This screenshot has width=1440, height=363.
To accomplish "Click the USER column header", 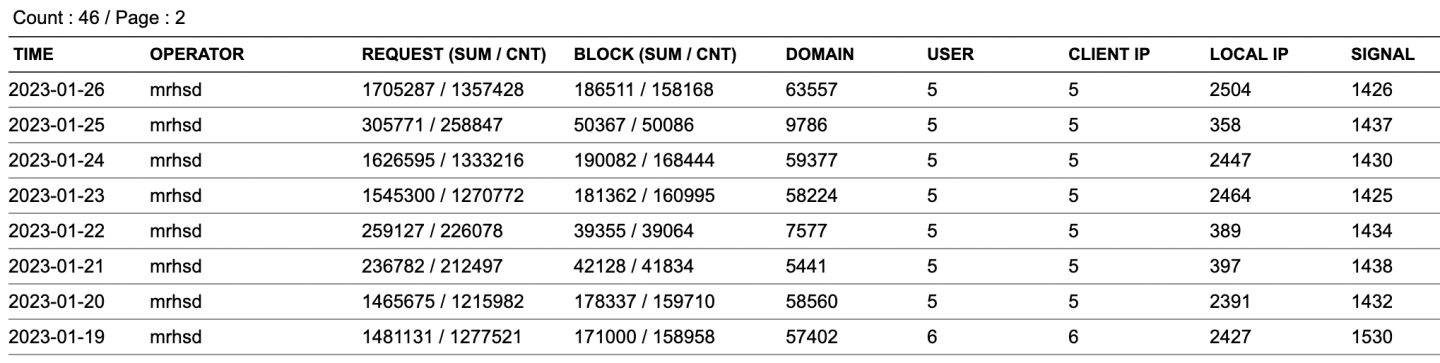I will click(950, 57).
